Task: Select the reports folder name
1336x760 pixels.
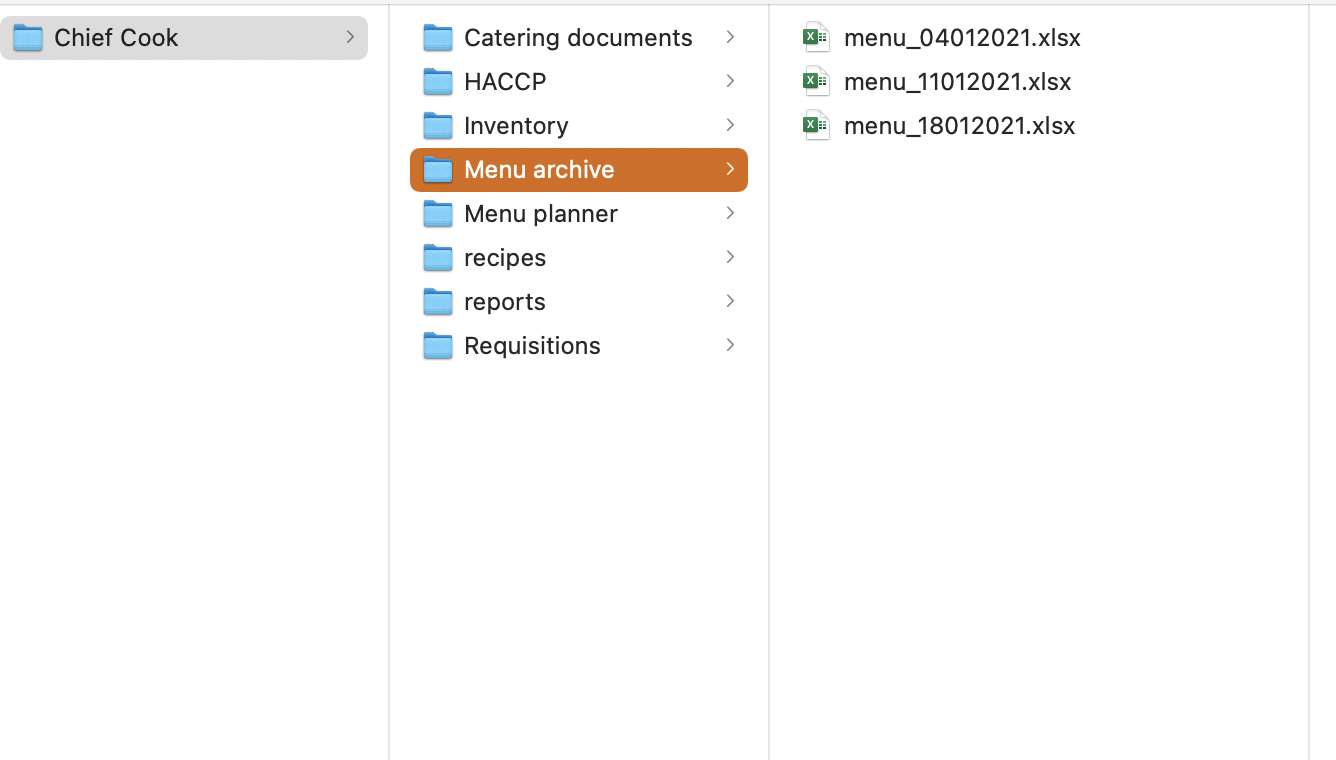Action: [505, 302]
